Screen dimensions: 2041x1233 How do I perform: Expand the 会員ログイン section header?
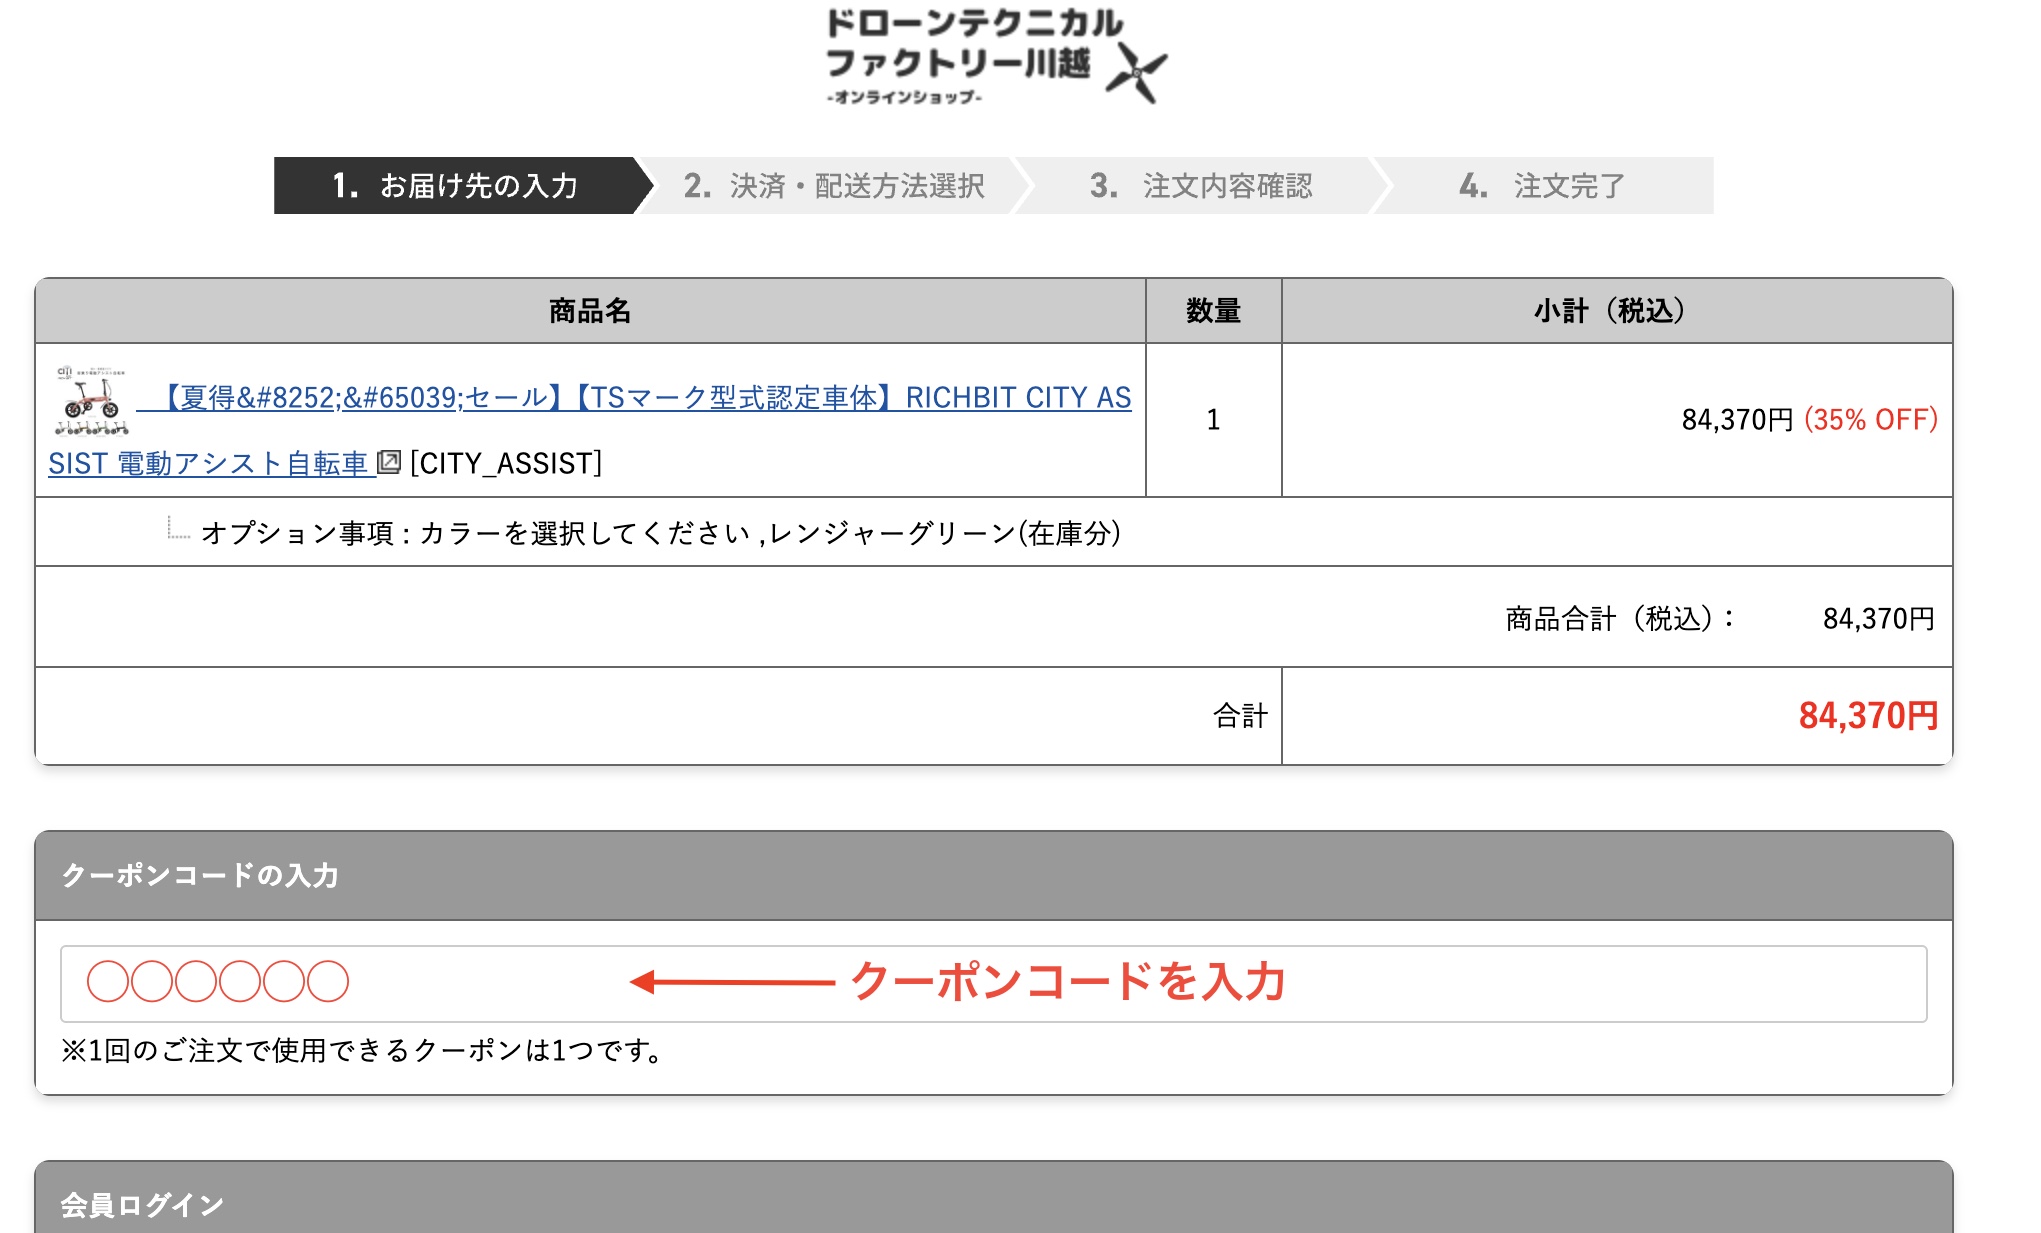[x=142, y=1204]
